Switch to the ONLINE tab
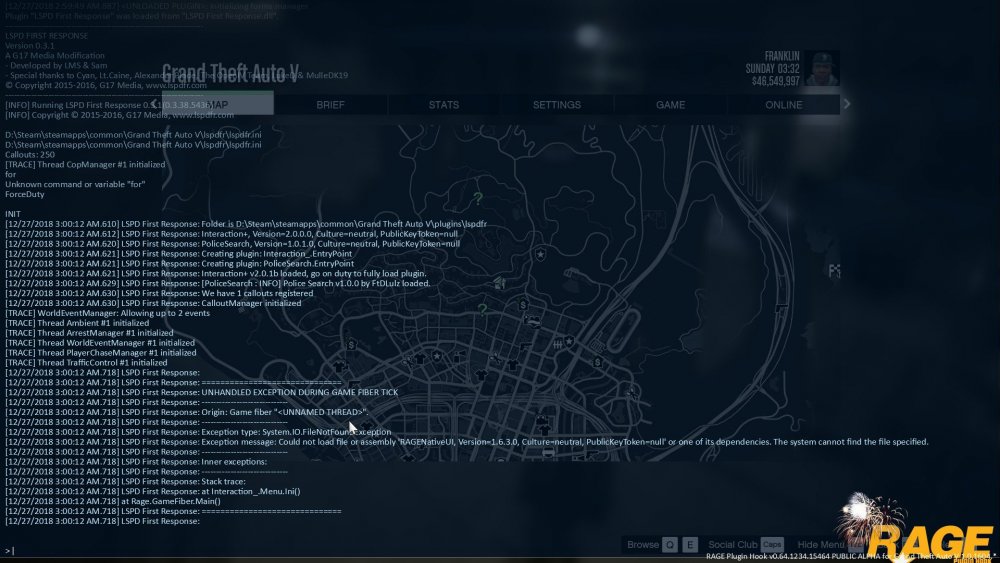 pyautogui.click(x=784, y=105)
